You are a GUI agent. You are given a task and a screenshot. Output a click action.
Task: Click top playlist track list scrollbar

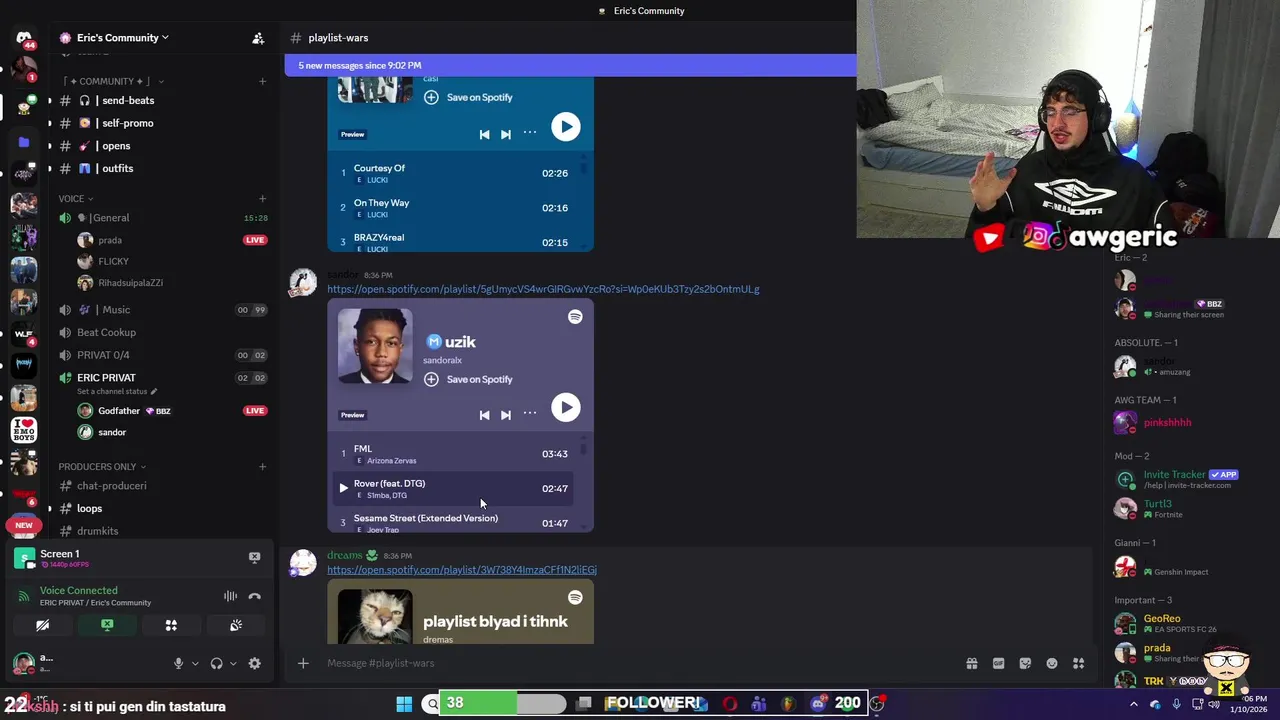(584, 168)
